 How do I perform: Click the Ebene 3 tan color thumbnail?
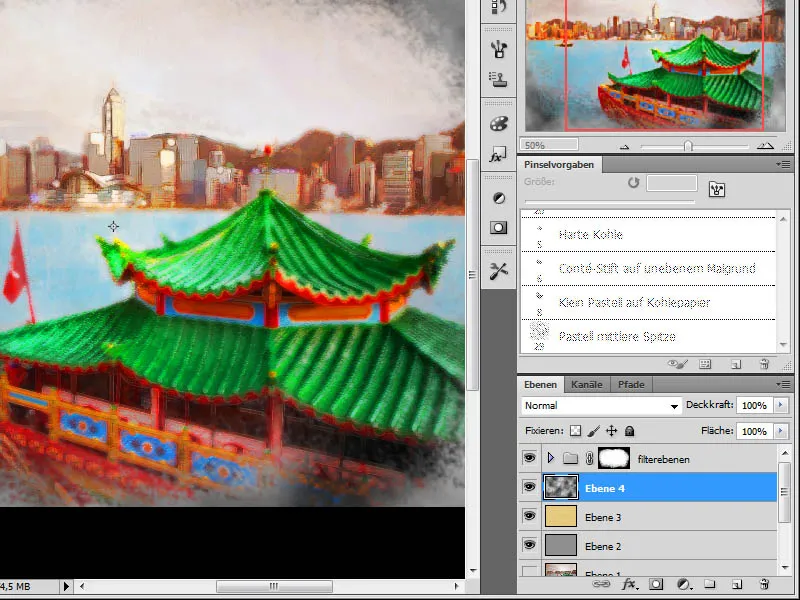[561, 516]
